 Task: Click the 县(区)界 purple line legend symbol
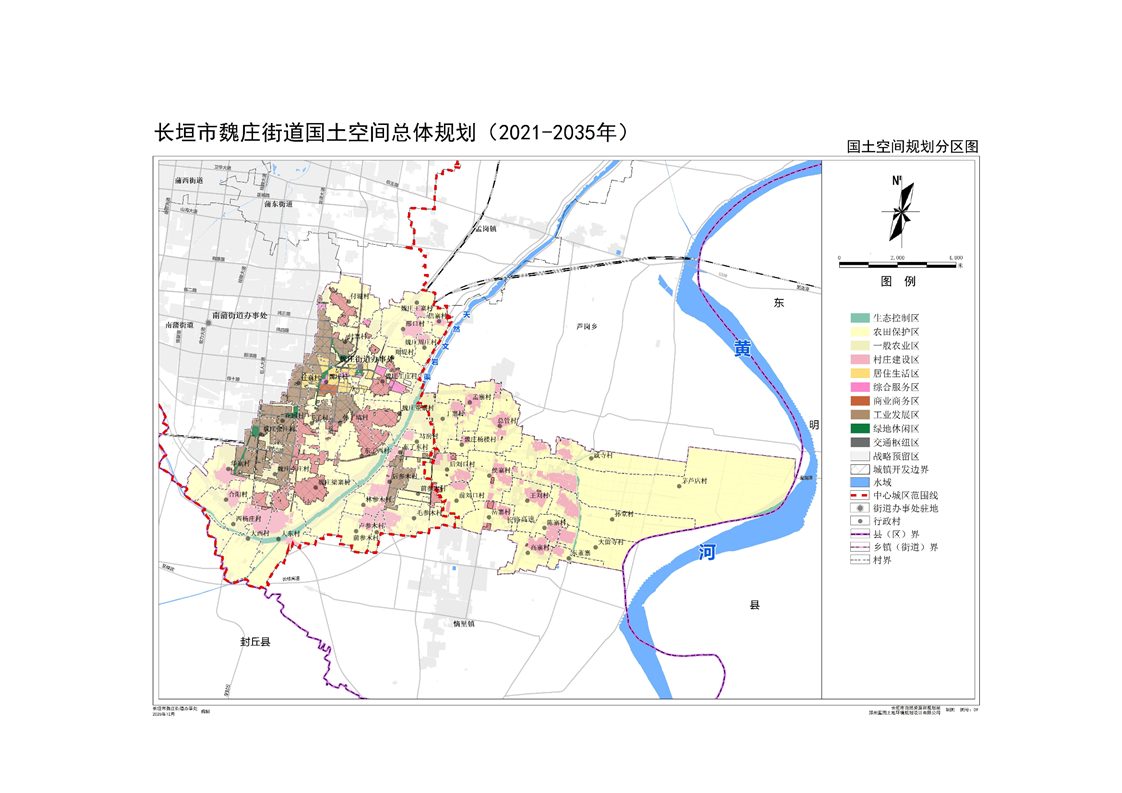pyautogui.click(x=857, y=534)
